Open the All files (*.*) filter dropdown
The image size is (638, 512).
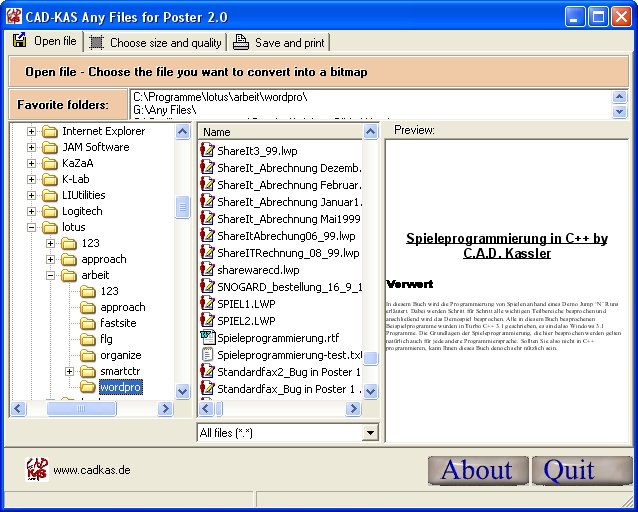pyautogui.click(x=370, y=433)
